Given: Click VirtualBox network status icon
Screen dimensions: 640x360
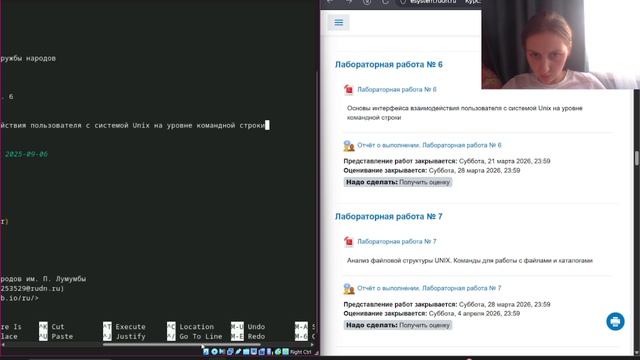Looking at the screenshot, I should click(230, 351).
